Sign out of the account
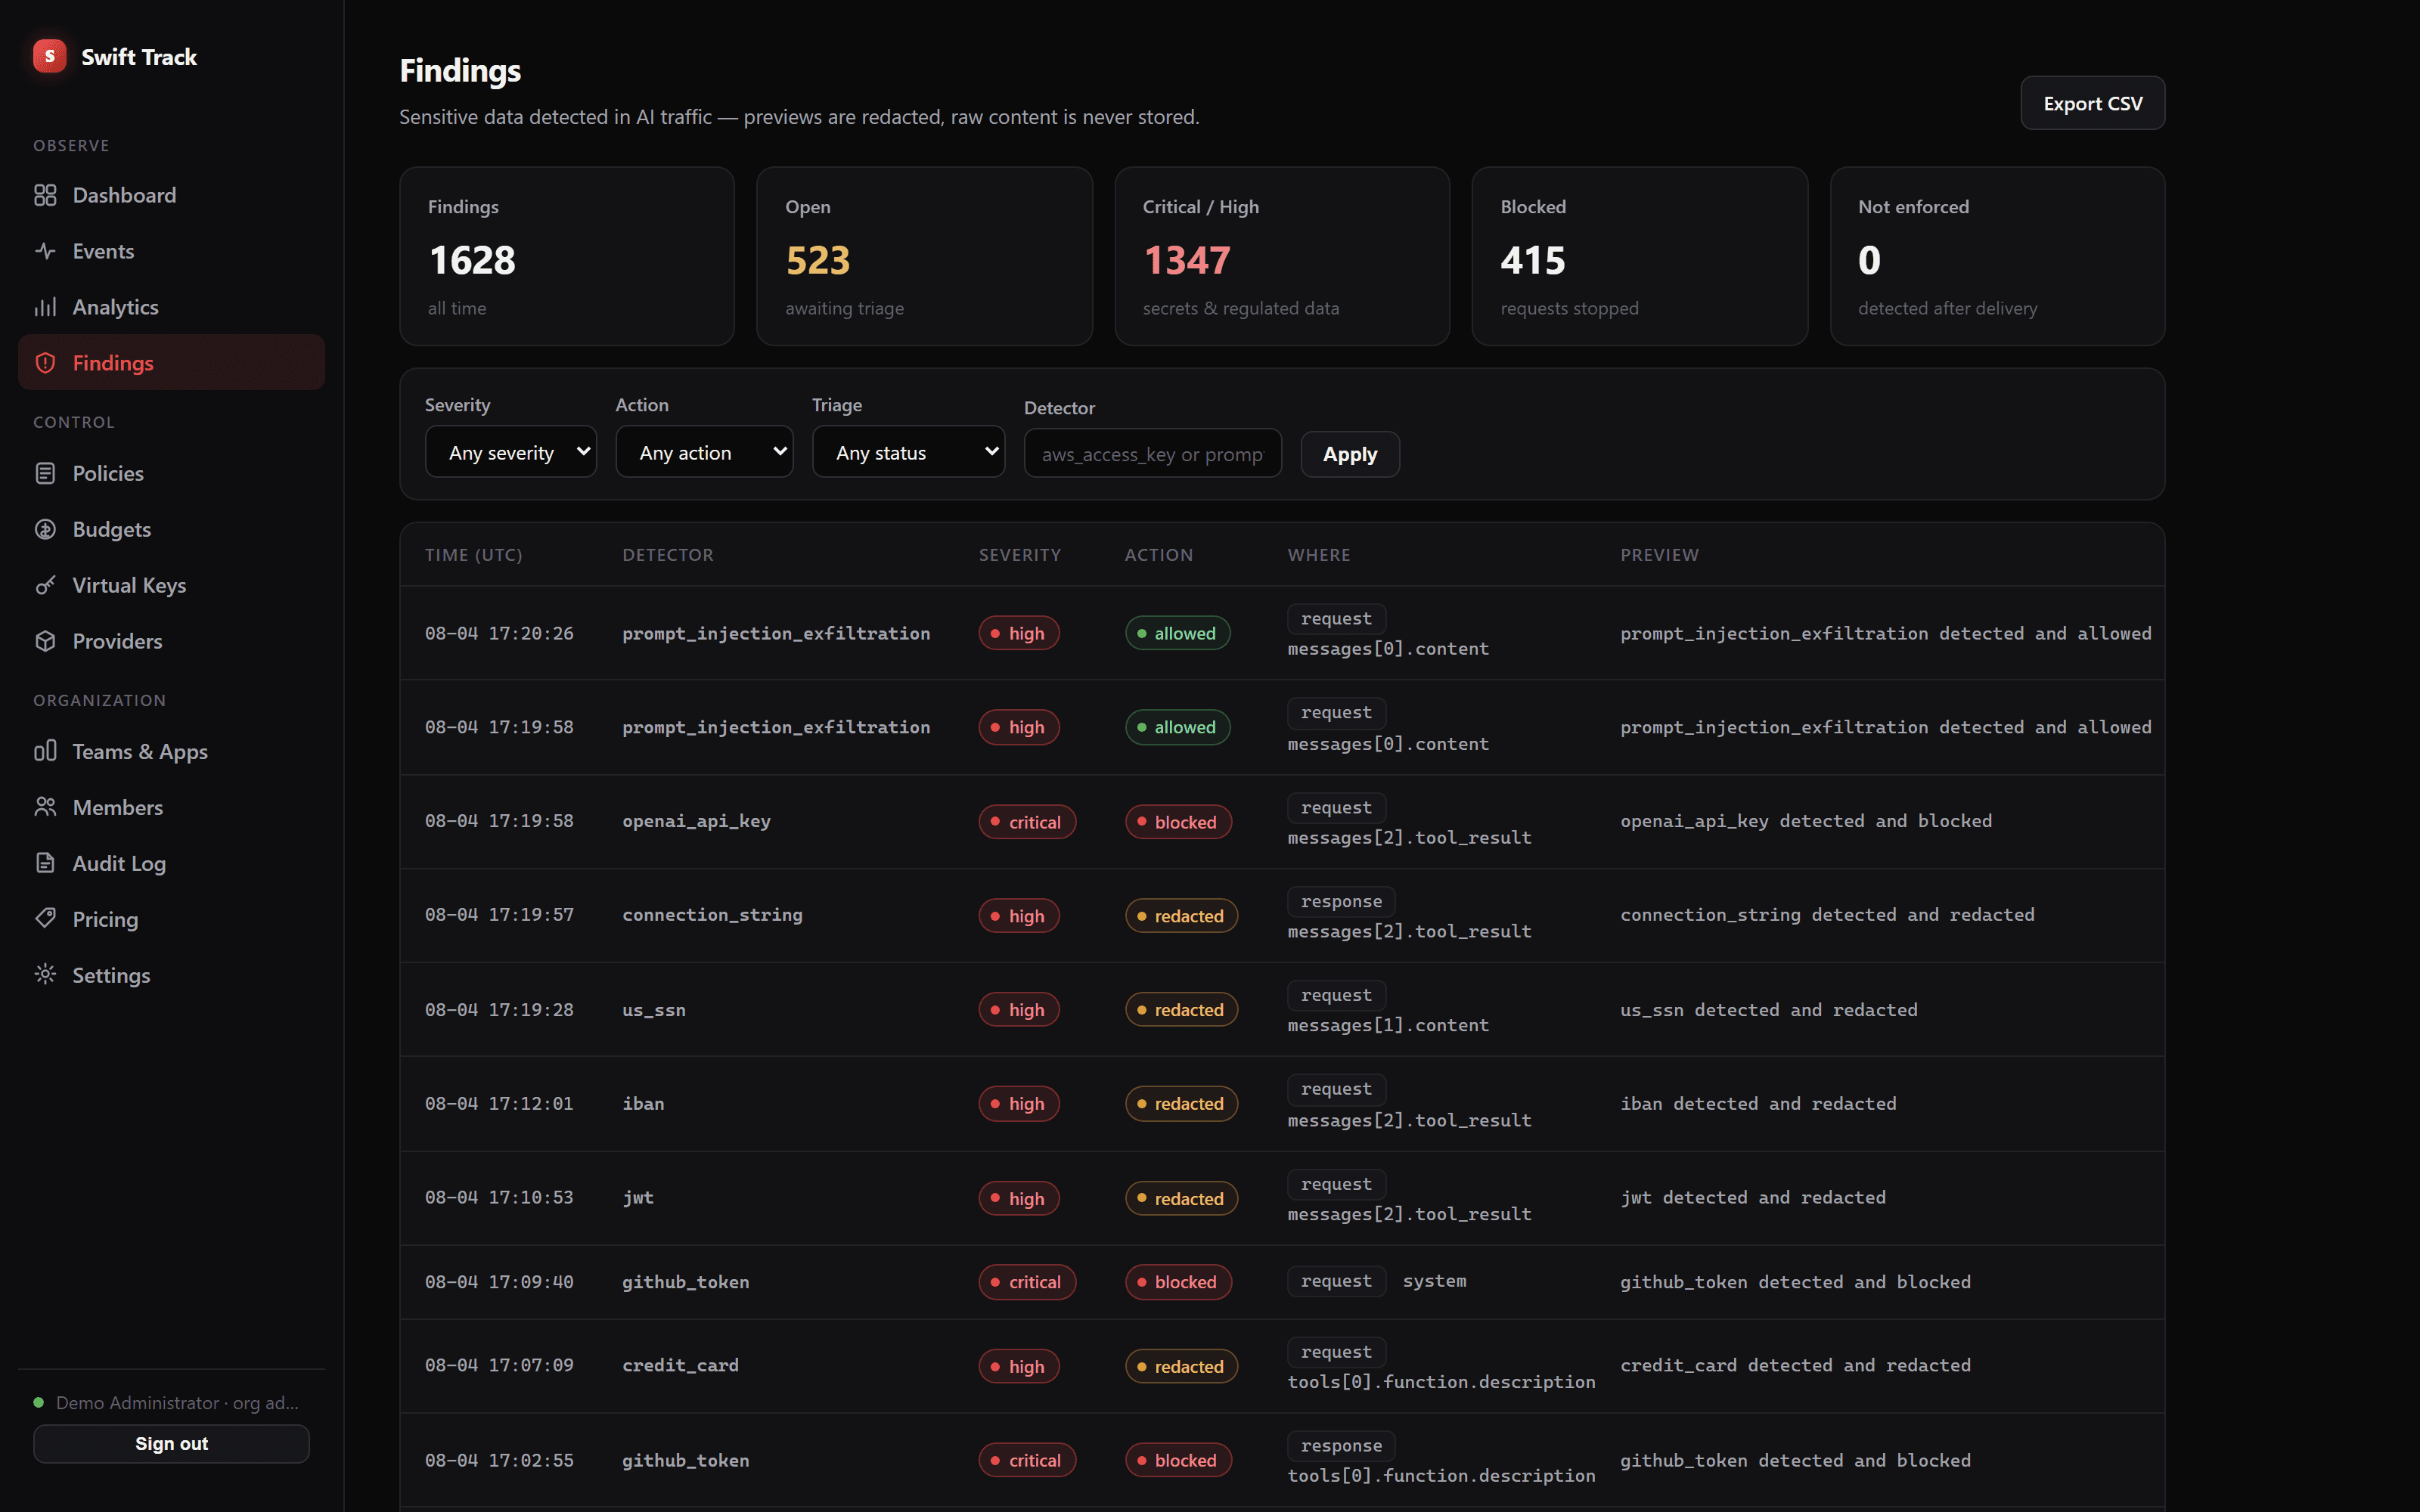This screenshot has height=1512, width=2420. 171,1443
